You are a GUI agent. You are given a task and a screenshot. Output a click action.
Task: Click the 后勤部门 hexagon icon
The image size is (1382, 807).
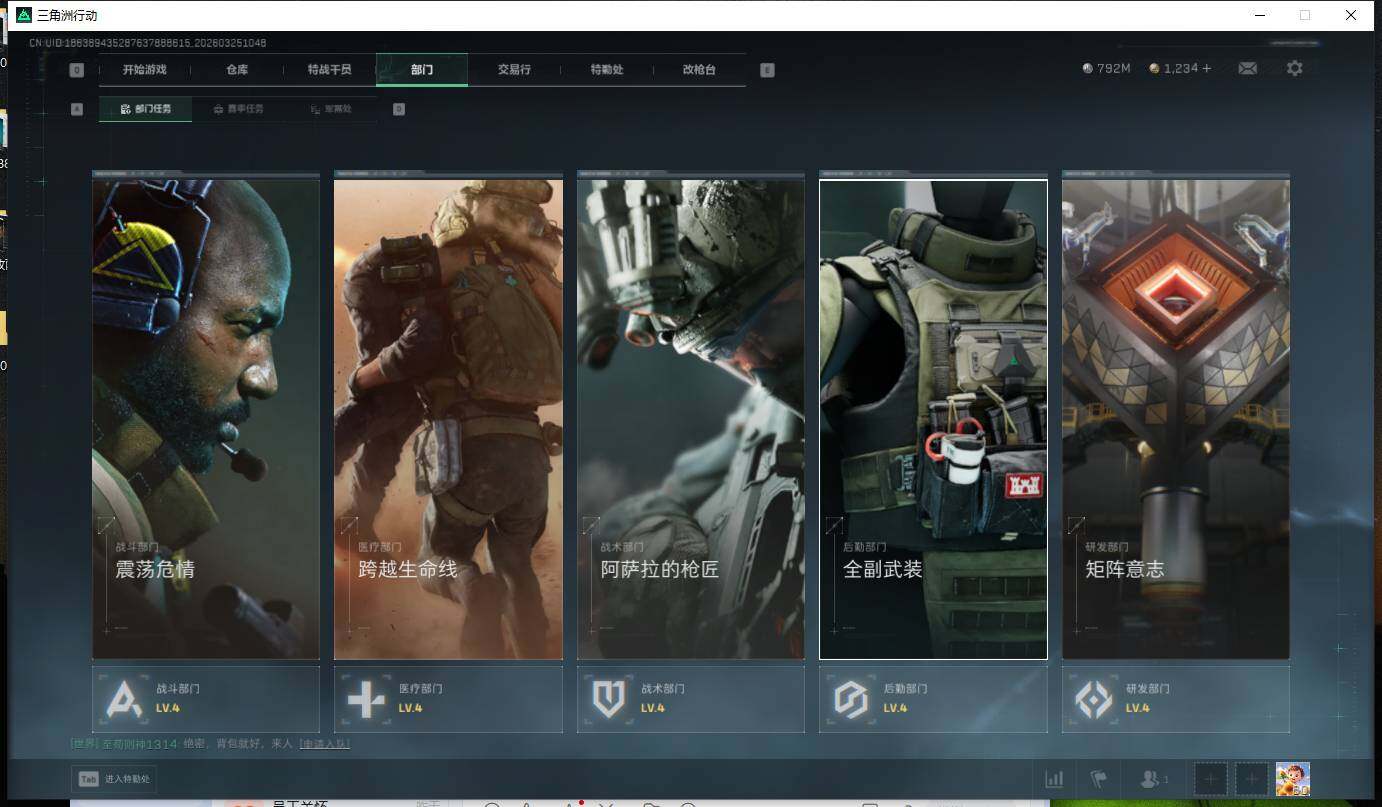coord(851,699)
